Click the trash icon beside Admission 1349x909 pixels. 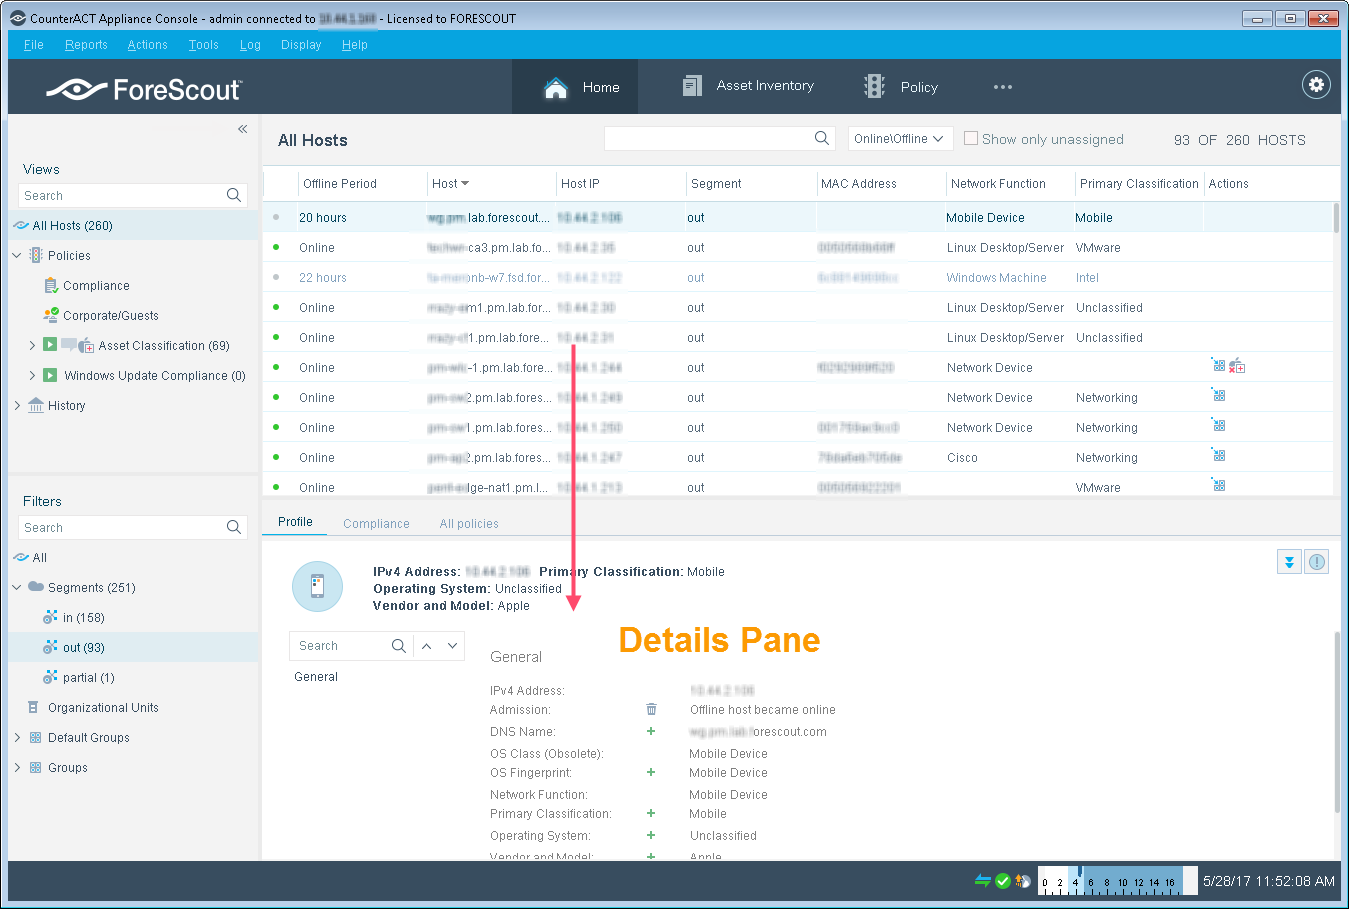[651, 709]
